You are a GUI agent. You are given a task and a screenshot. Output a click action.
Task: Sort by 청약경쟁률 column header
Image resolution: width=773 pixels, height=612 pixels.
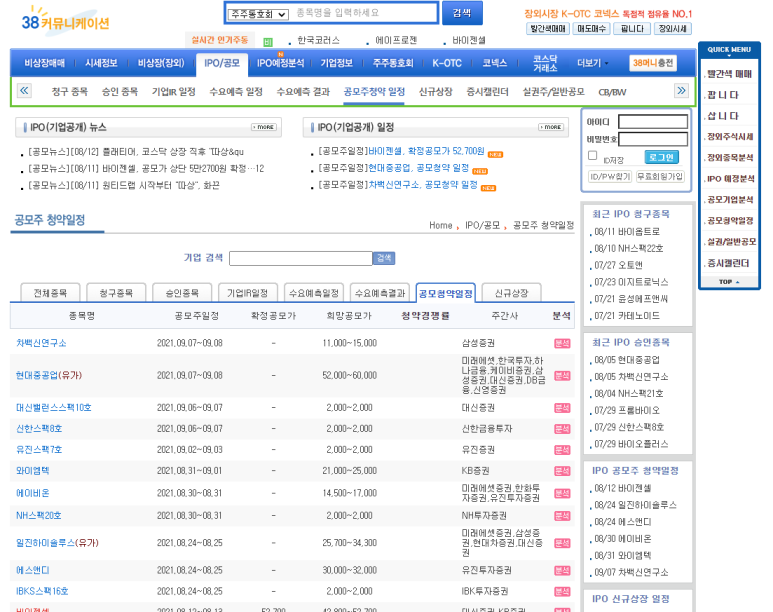(x=425, y=316)
